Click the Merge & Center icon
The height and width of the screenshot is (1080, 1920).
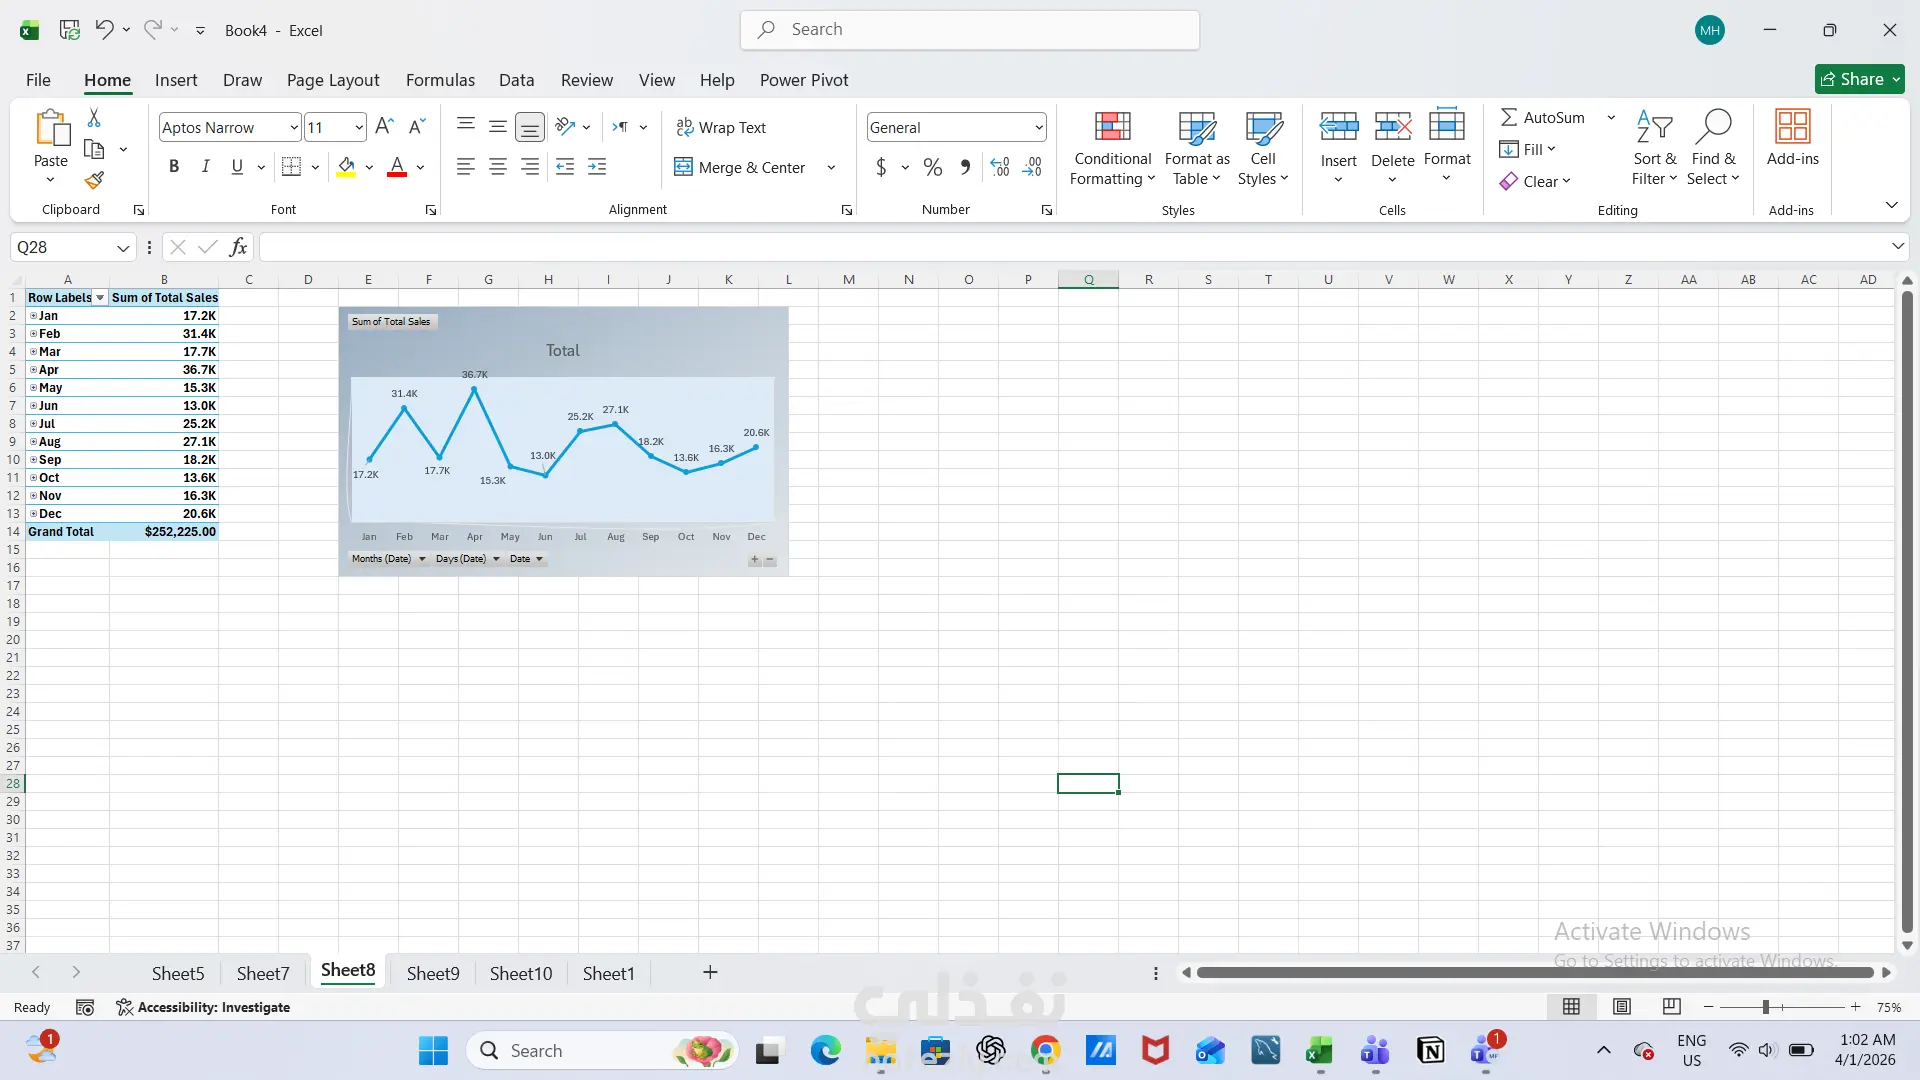click(683, 167)
